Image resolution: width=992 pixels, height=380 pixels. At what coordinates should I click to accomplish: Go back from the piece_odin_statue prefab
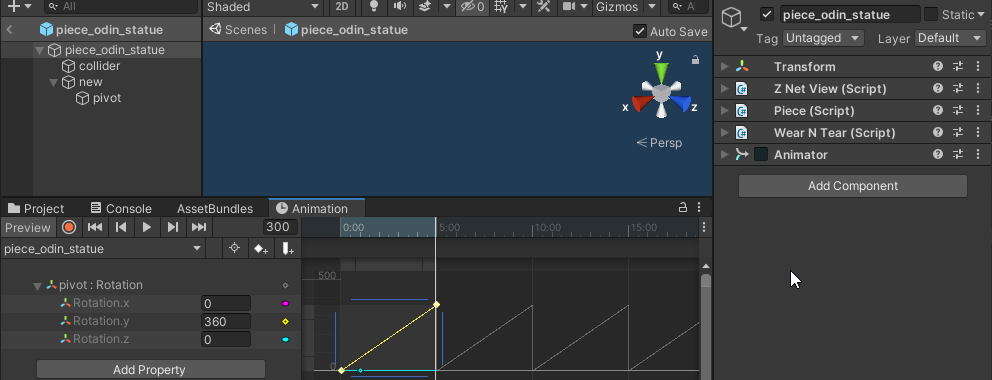point(9,29)
